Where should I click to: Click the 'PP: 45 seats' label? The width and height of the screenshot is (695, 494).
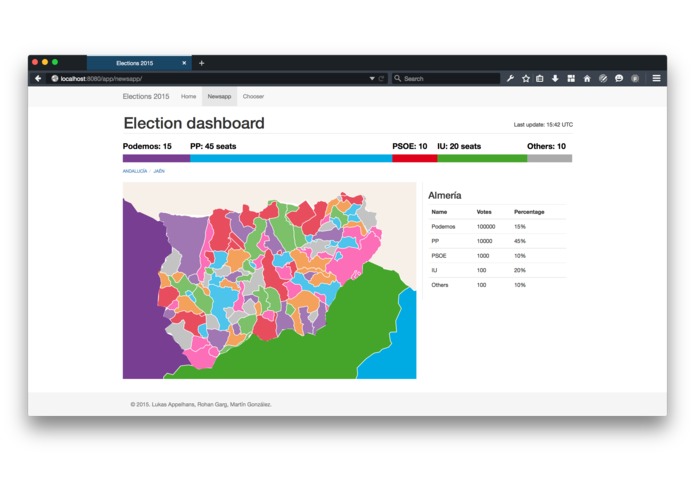pyautogui.click(x=213, y=146)
